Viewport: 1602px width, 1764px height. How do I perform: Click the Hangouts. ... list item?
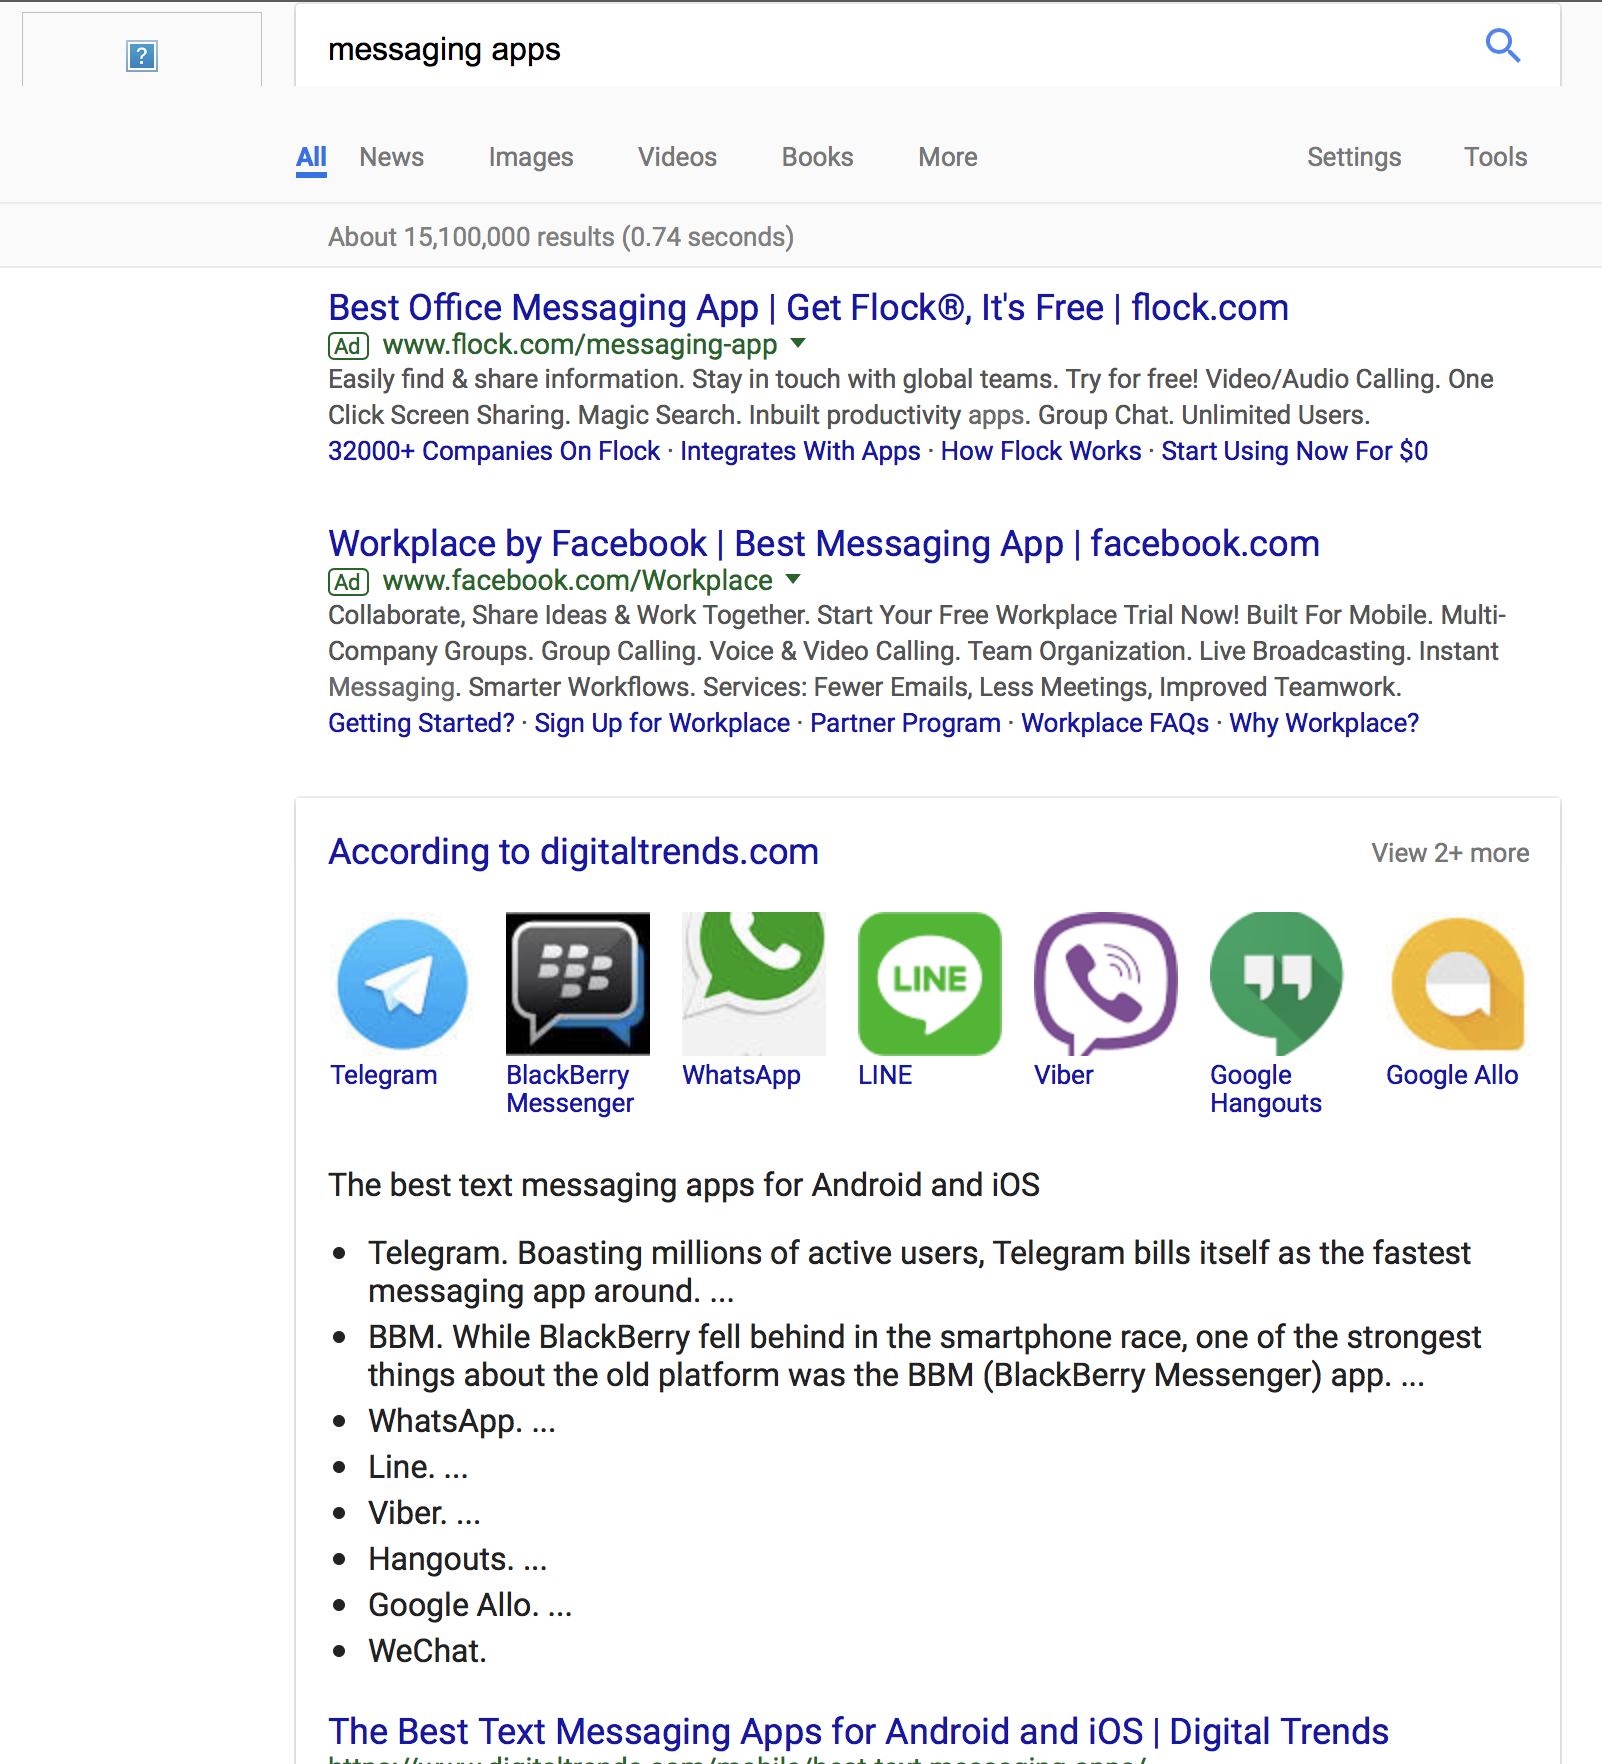click(x=457, y=1559)
